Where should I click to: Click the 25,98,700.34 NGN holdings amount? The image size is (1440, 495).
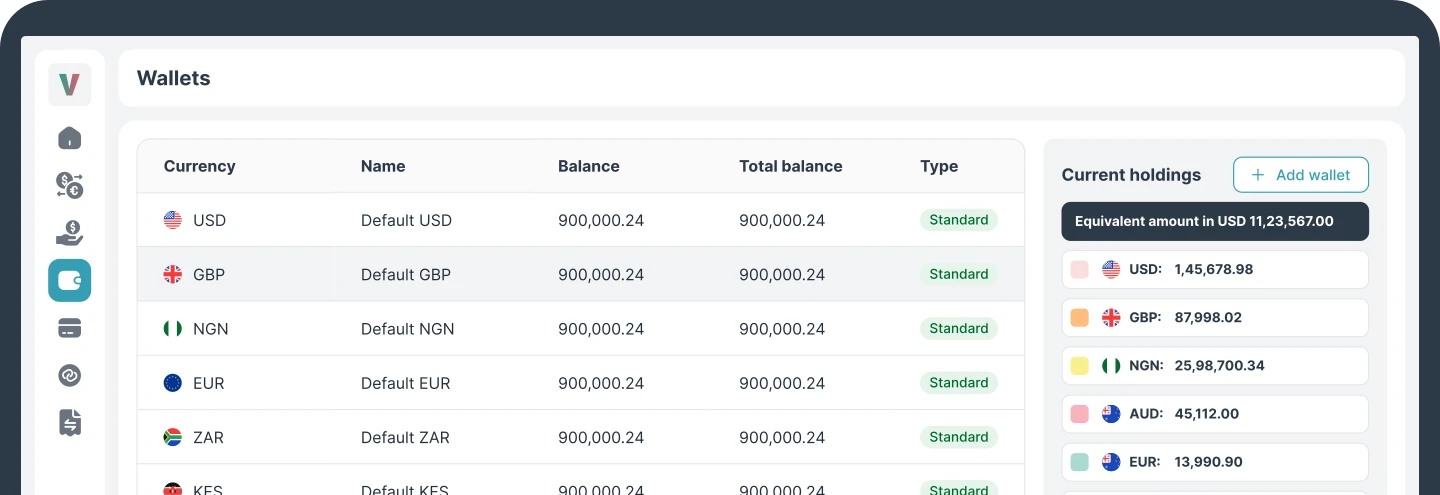(1219, 366)
